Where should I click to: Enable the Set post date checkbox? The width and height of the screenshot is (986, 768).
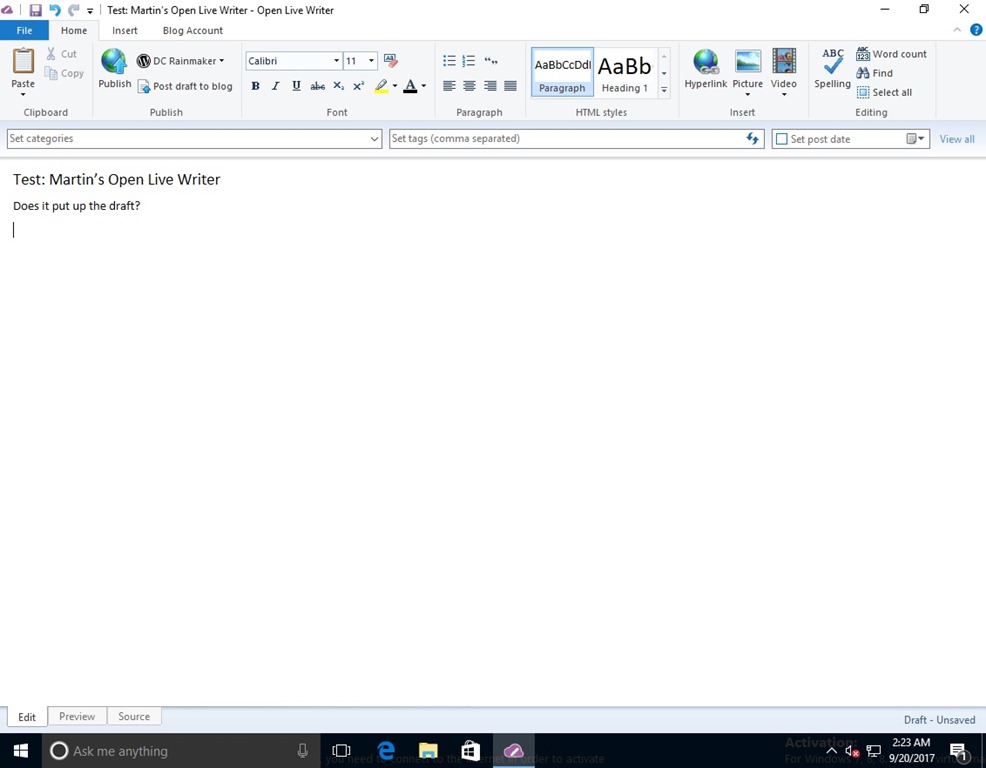(782, 139)
